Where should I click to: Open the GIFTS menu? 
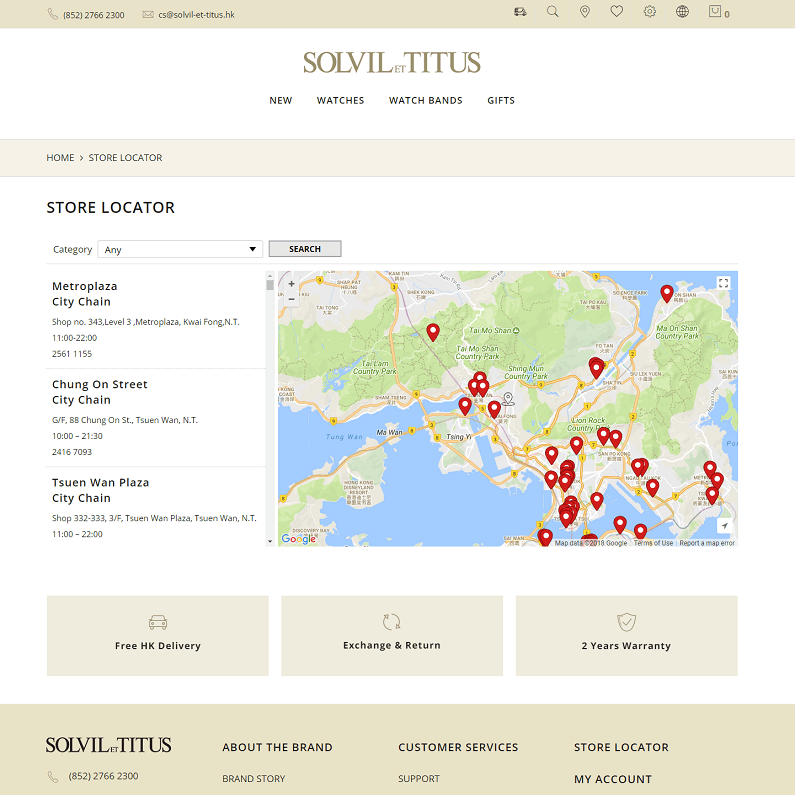[501, 100]
